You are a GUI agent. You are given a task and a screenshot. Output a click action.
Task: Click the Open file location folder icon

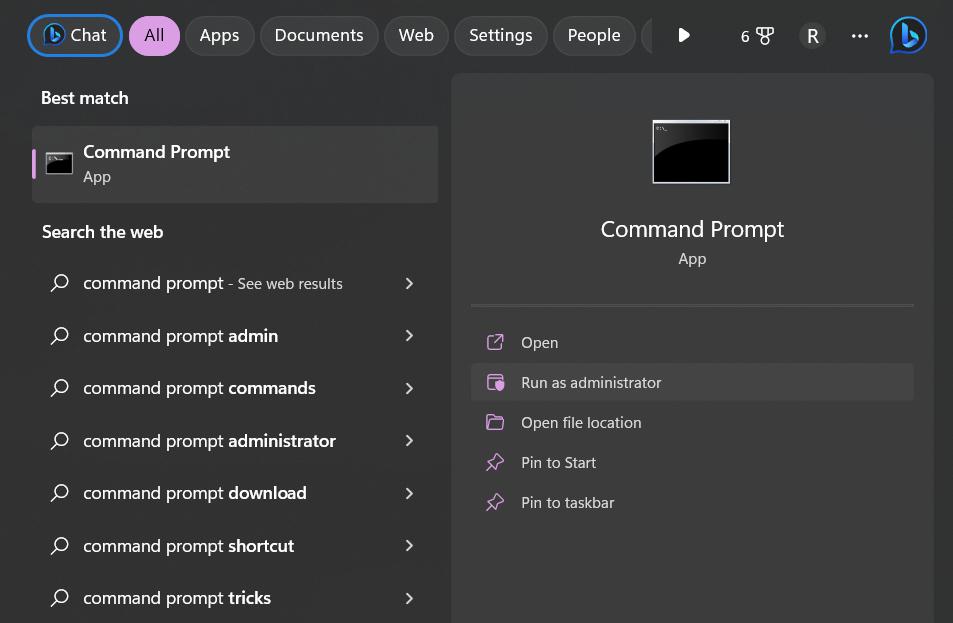click(x=495, y=423)
